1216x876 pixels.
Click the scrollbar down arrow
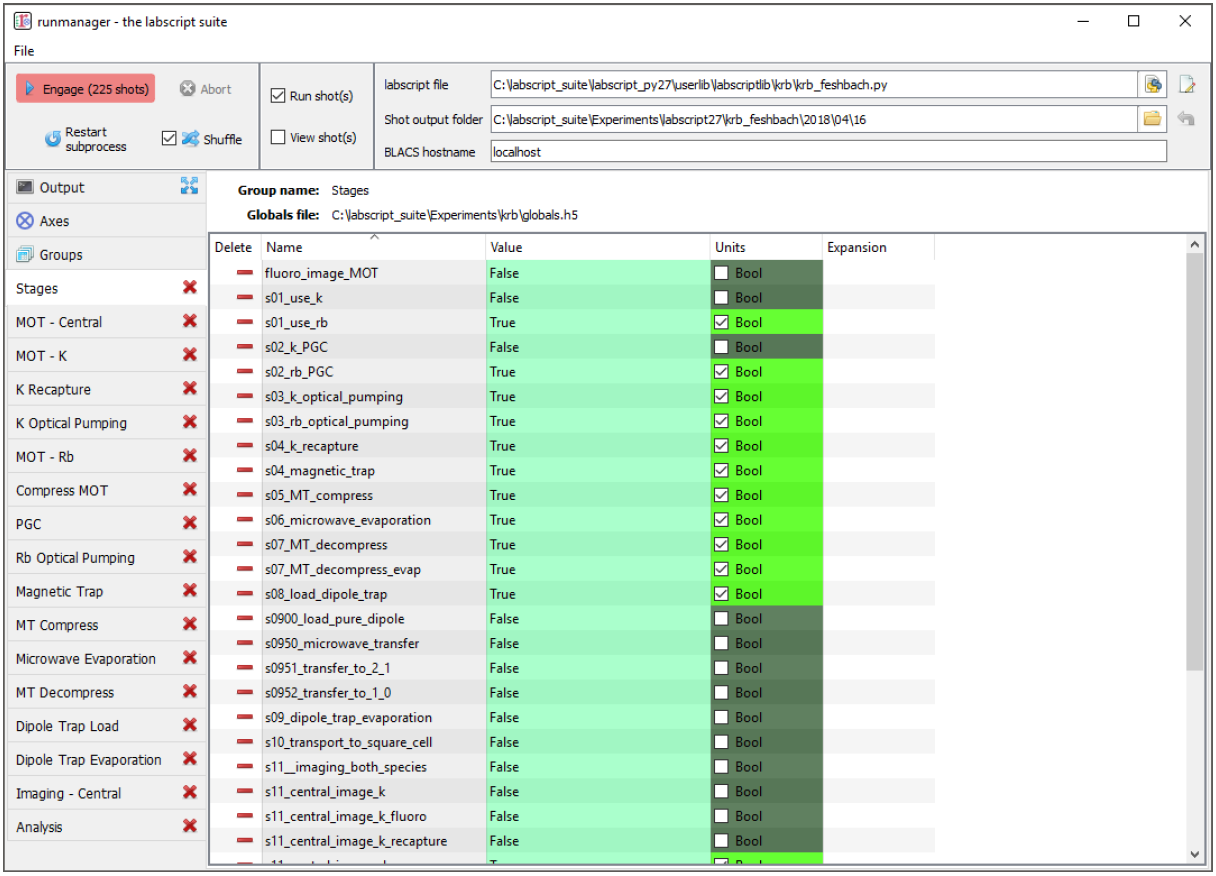pyautogui.click(x=1194, y=854)
